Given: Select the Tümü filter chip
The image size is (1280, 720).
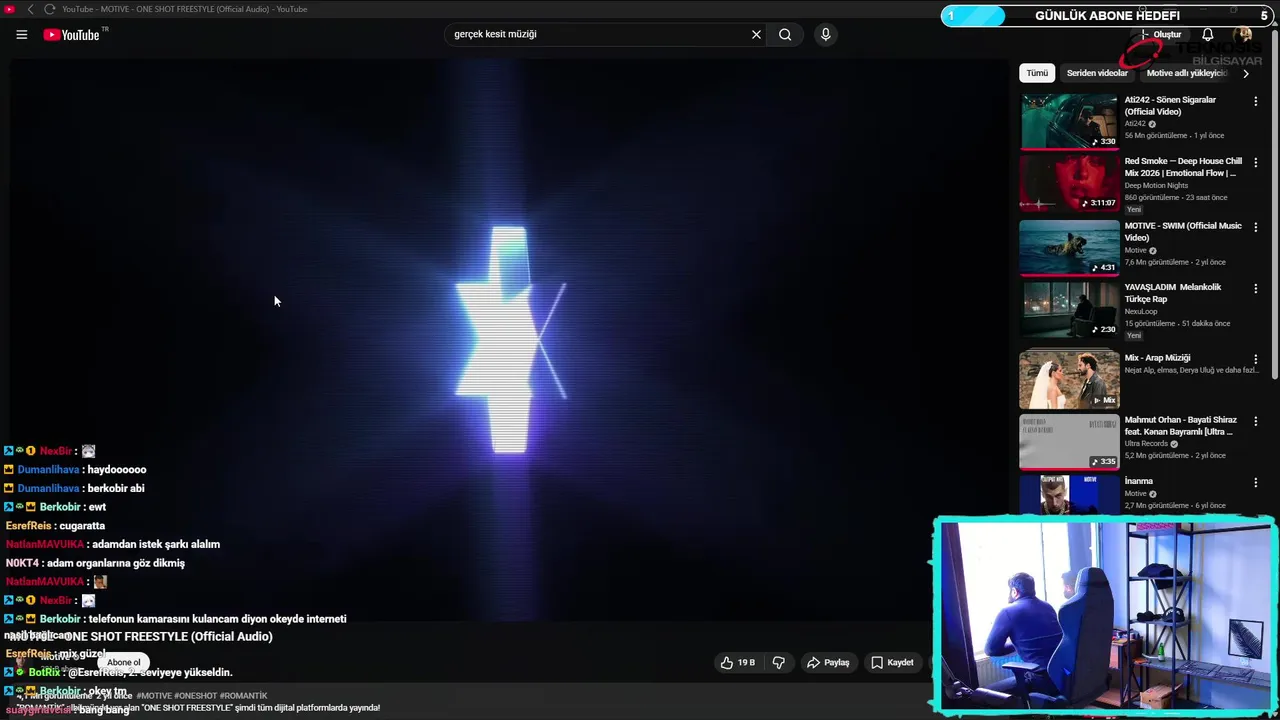Looking at the screenshot, I should 1037,73.
